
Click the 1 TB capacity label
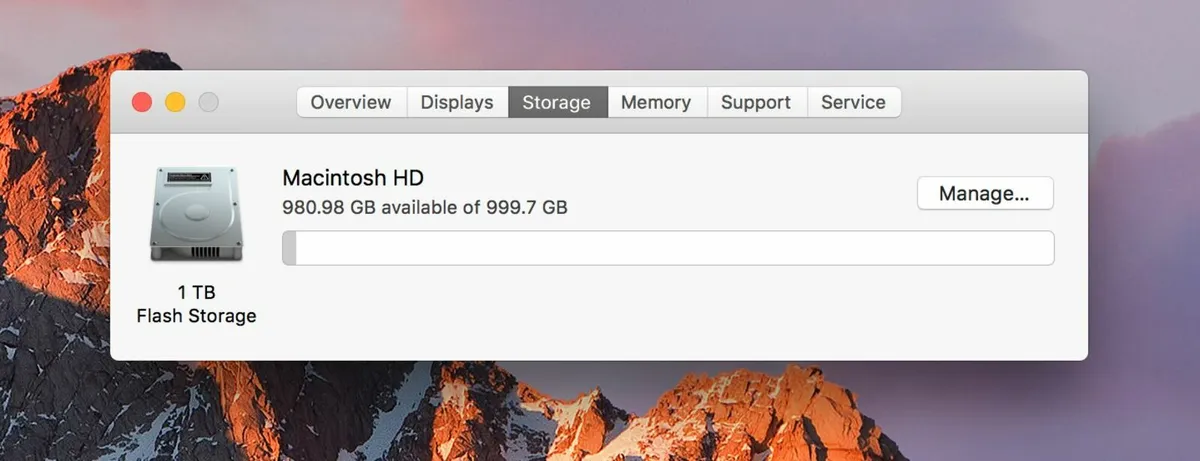tap(196, 293)
